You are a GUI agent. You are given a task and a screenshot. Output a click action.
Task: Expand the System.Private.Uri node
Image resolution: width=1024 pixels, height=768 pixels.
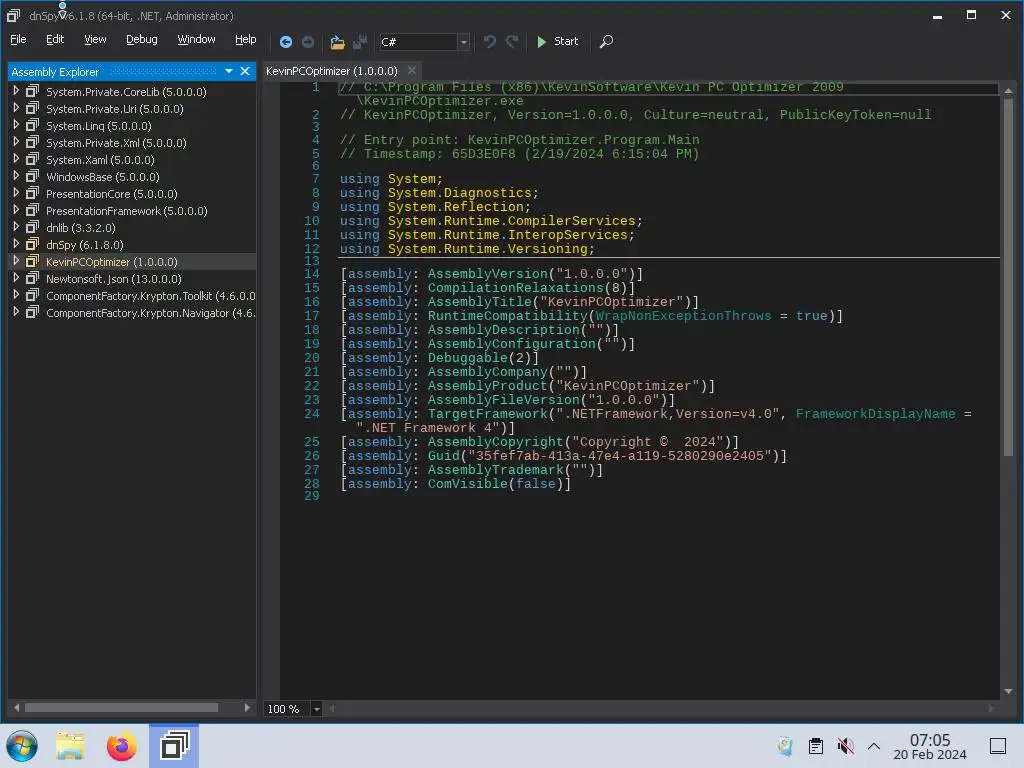click(x=16, y=108)
